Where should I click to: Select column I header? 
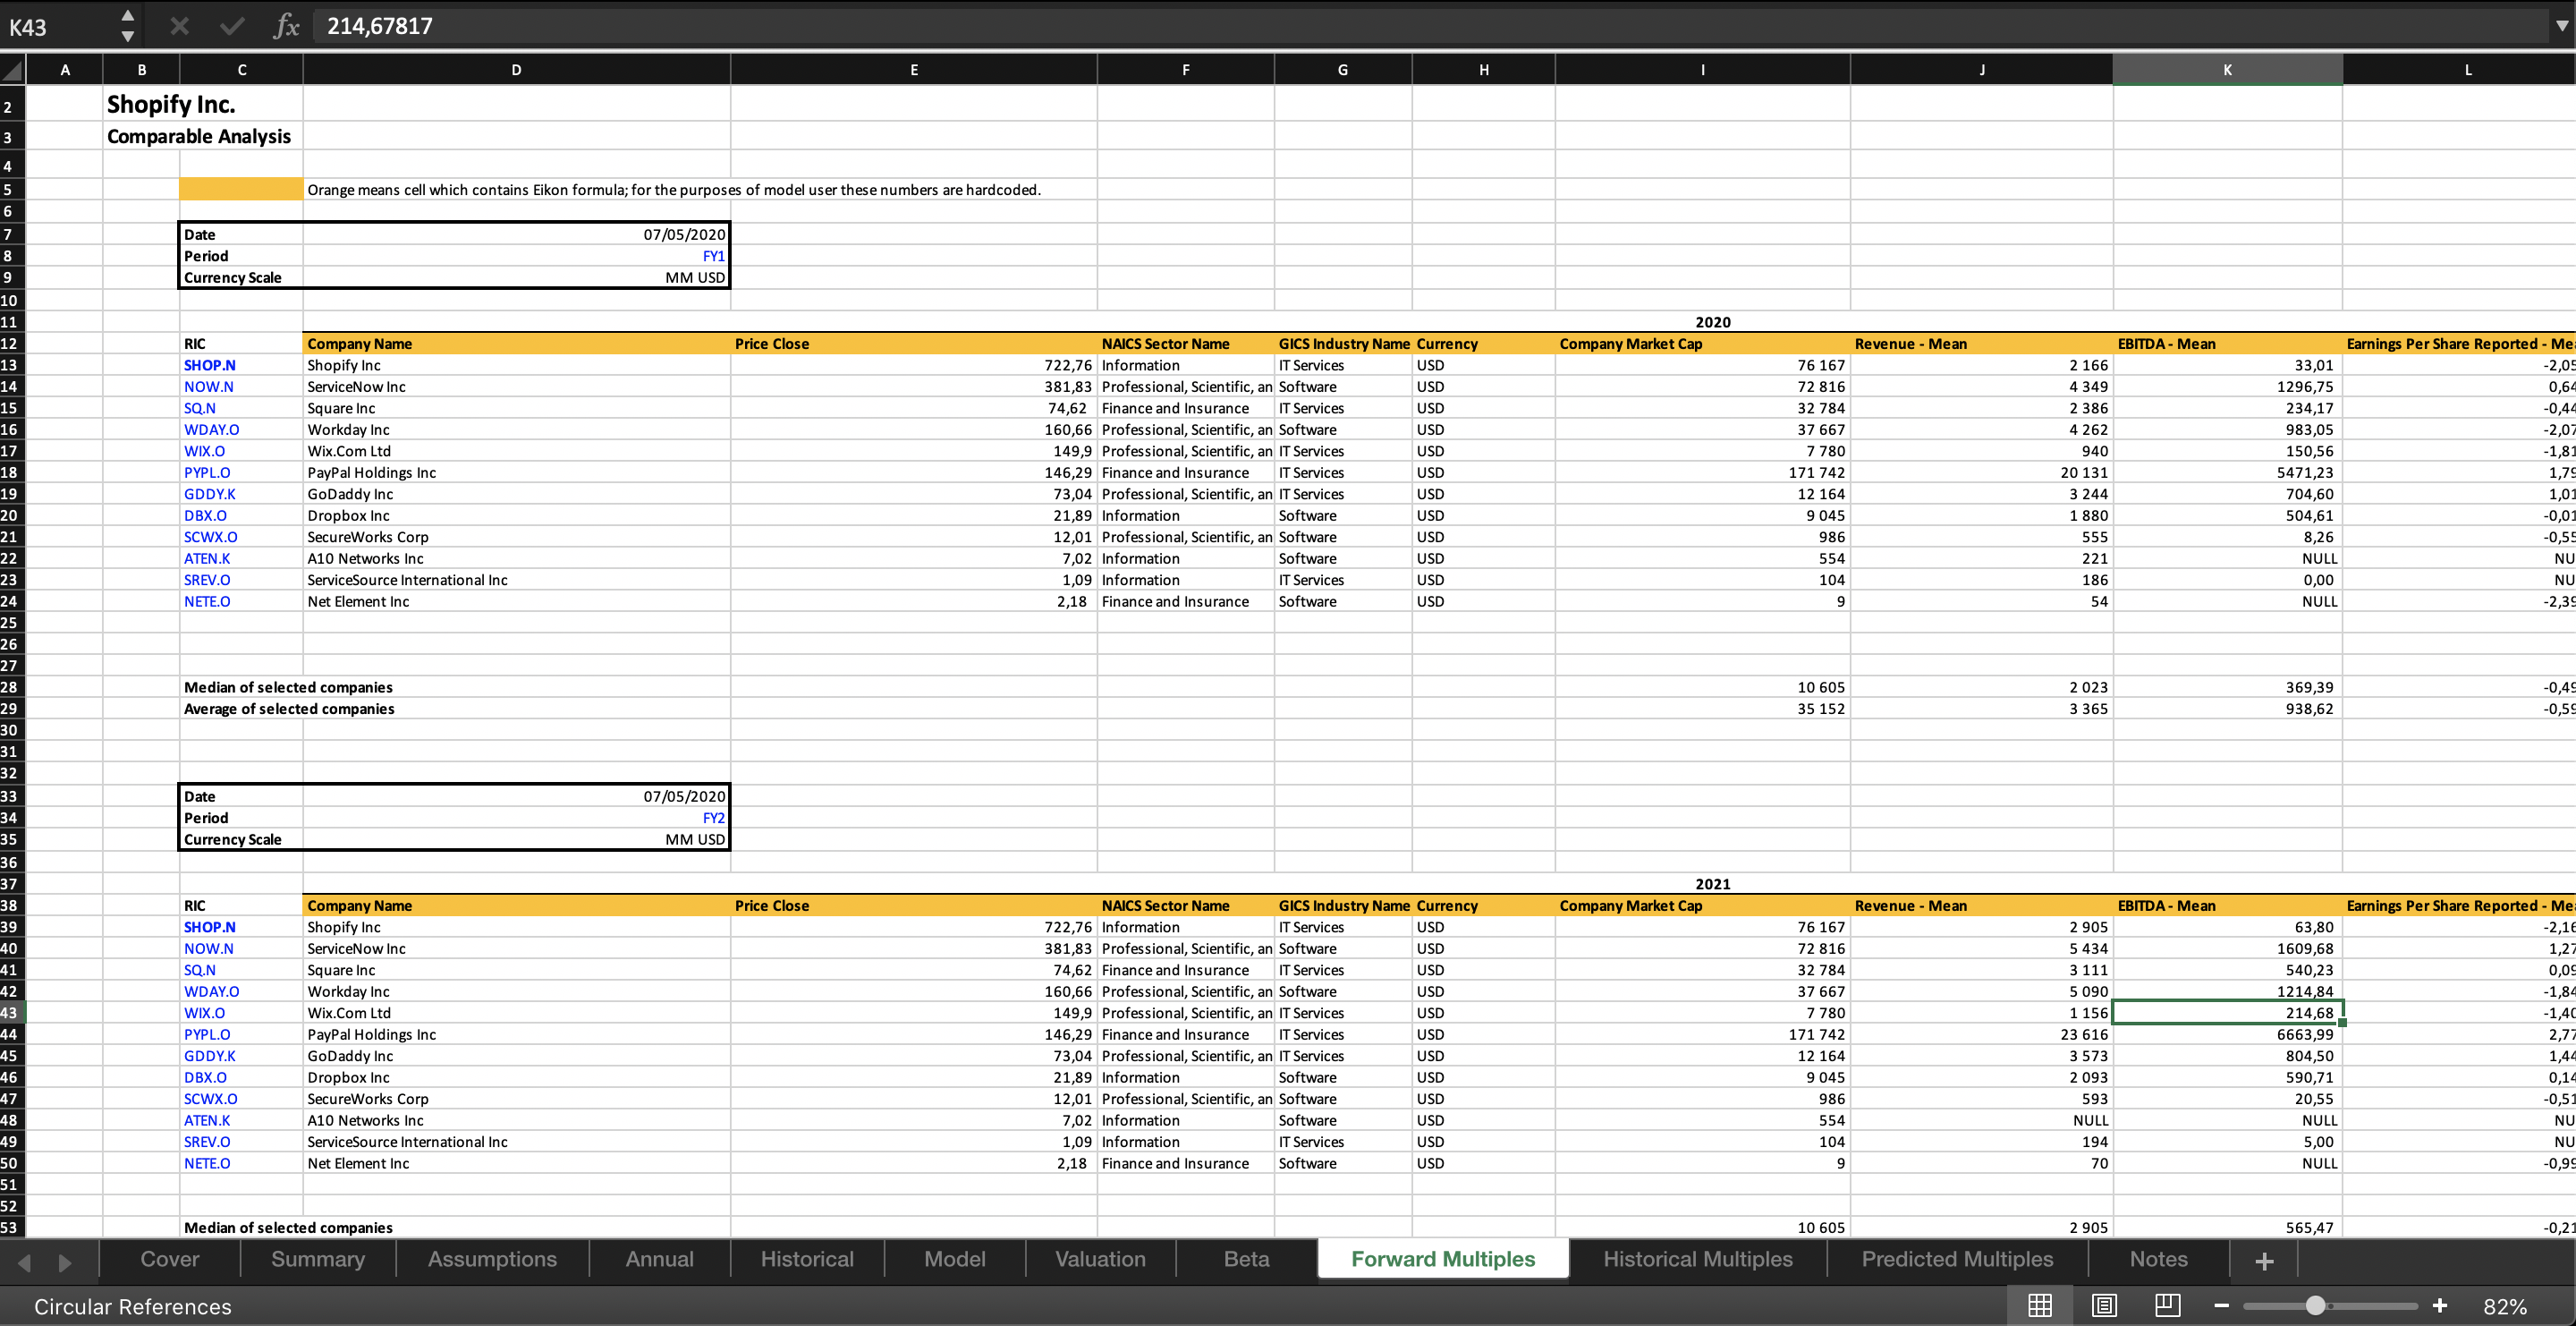point(1703,70)
